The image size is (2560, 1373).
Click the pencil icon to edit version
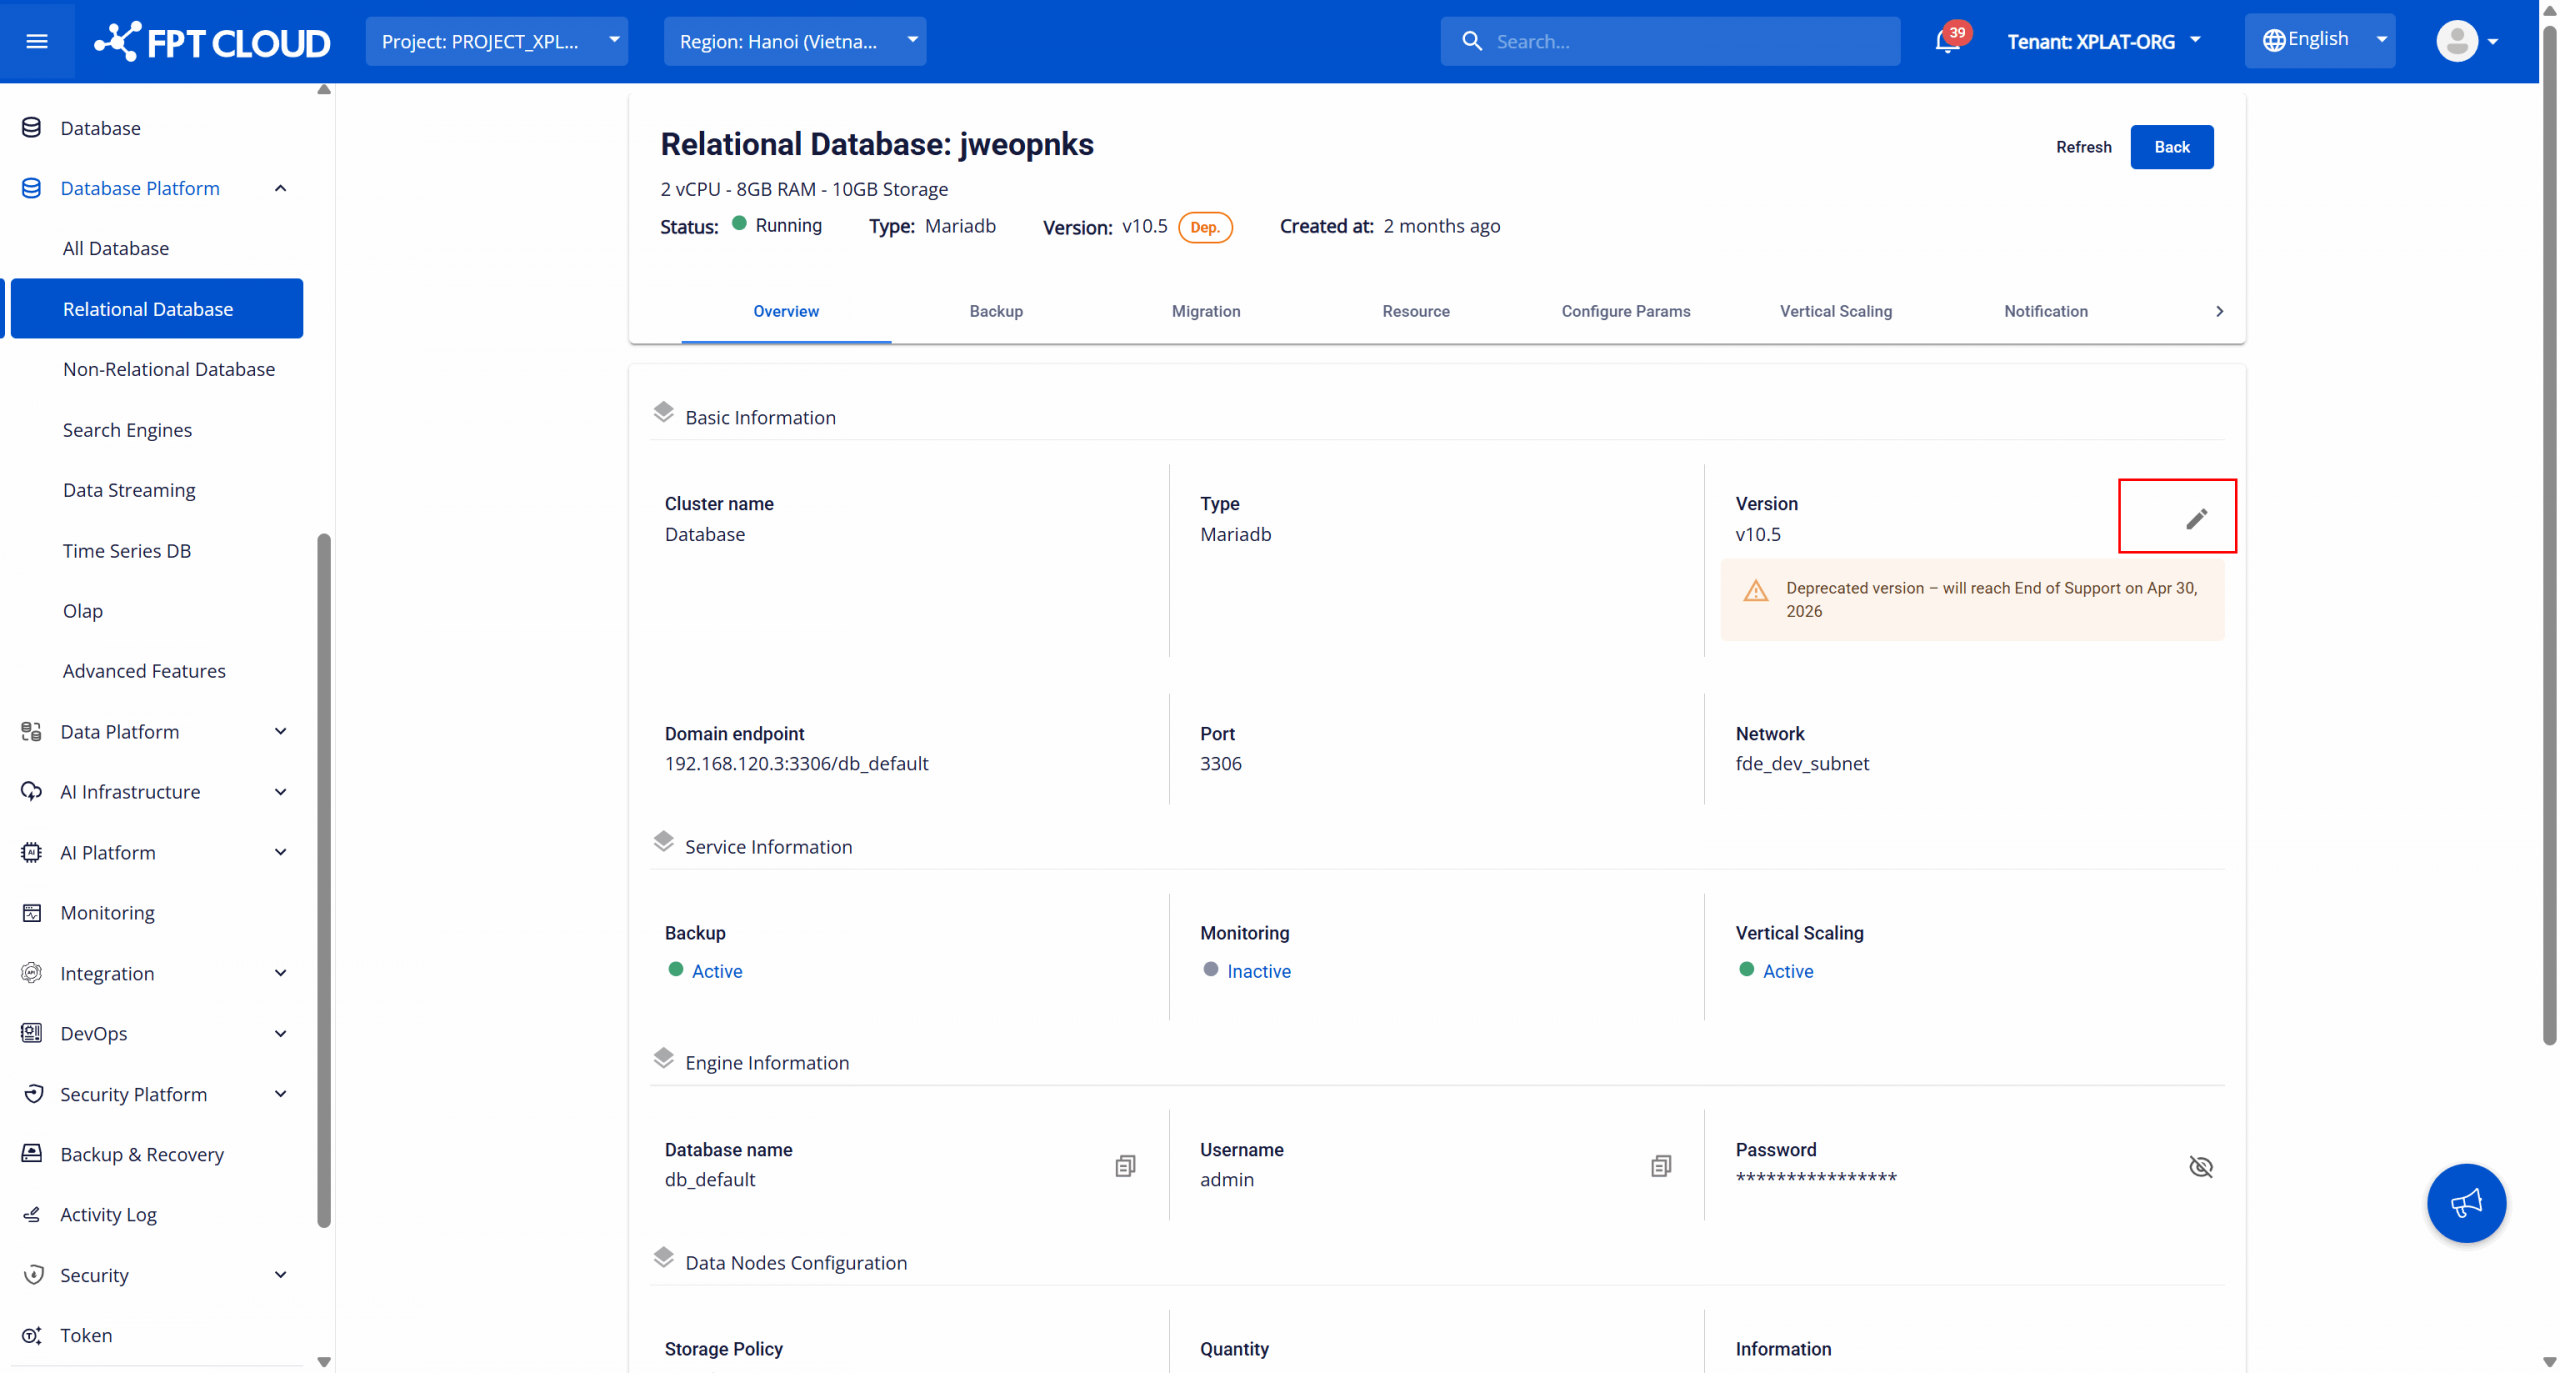(2195, 518)
